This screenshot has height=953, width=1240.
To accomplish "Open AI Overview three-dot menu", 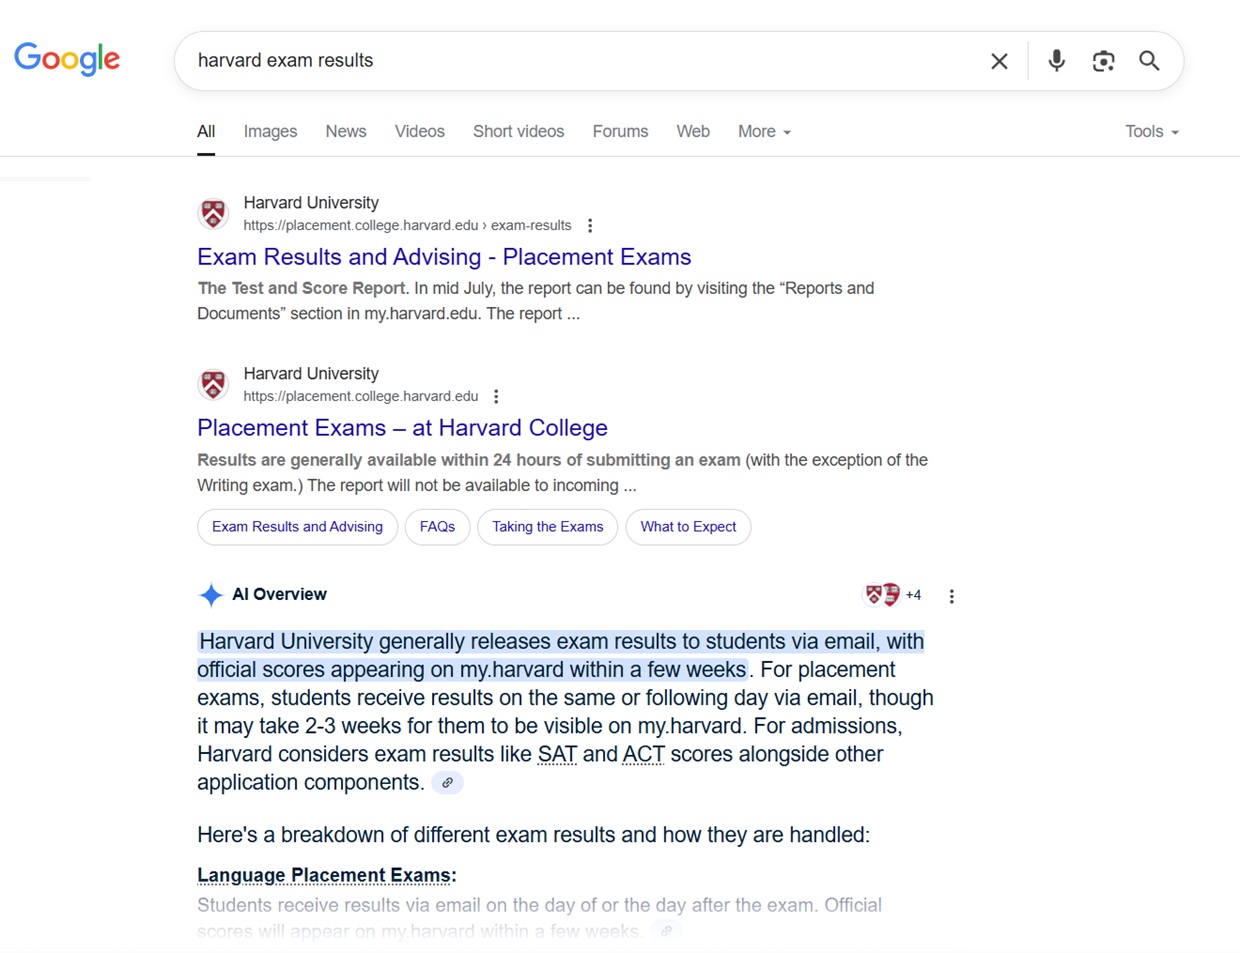I will pyautogui.click(x=951, y=596).
